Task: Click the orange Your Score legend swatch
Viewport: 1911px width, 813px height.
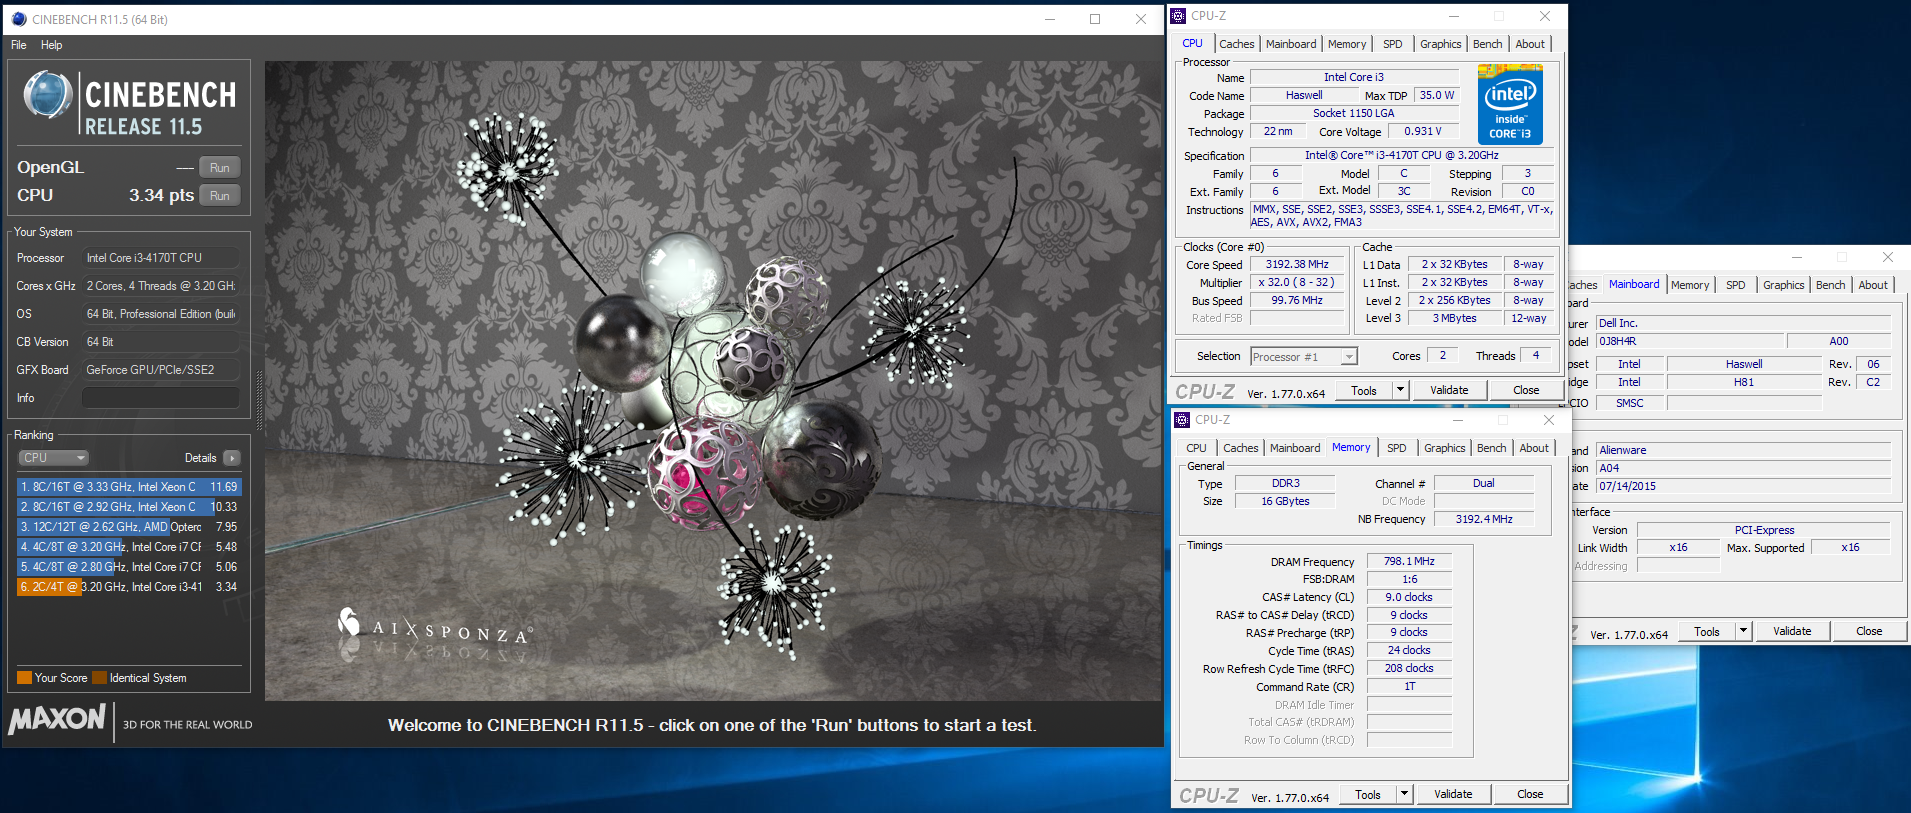Action: tap(24, 678)
